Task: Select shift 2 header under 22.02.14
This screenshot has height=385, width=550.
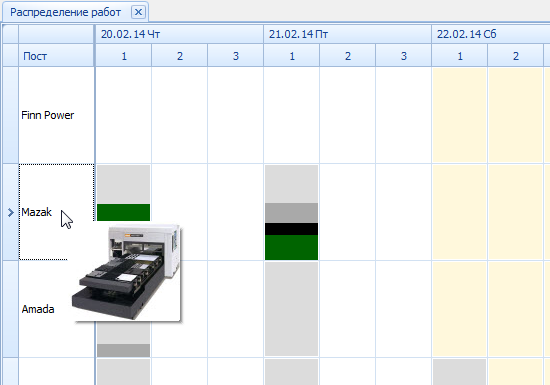Action: coord(516,56)
